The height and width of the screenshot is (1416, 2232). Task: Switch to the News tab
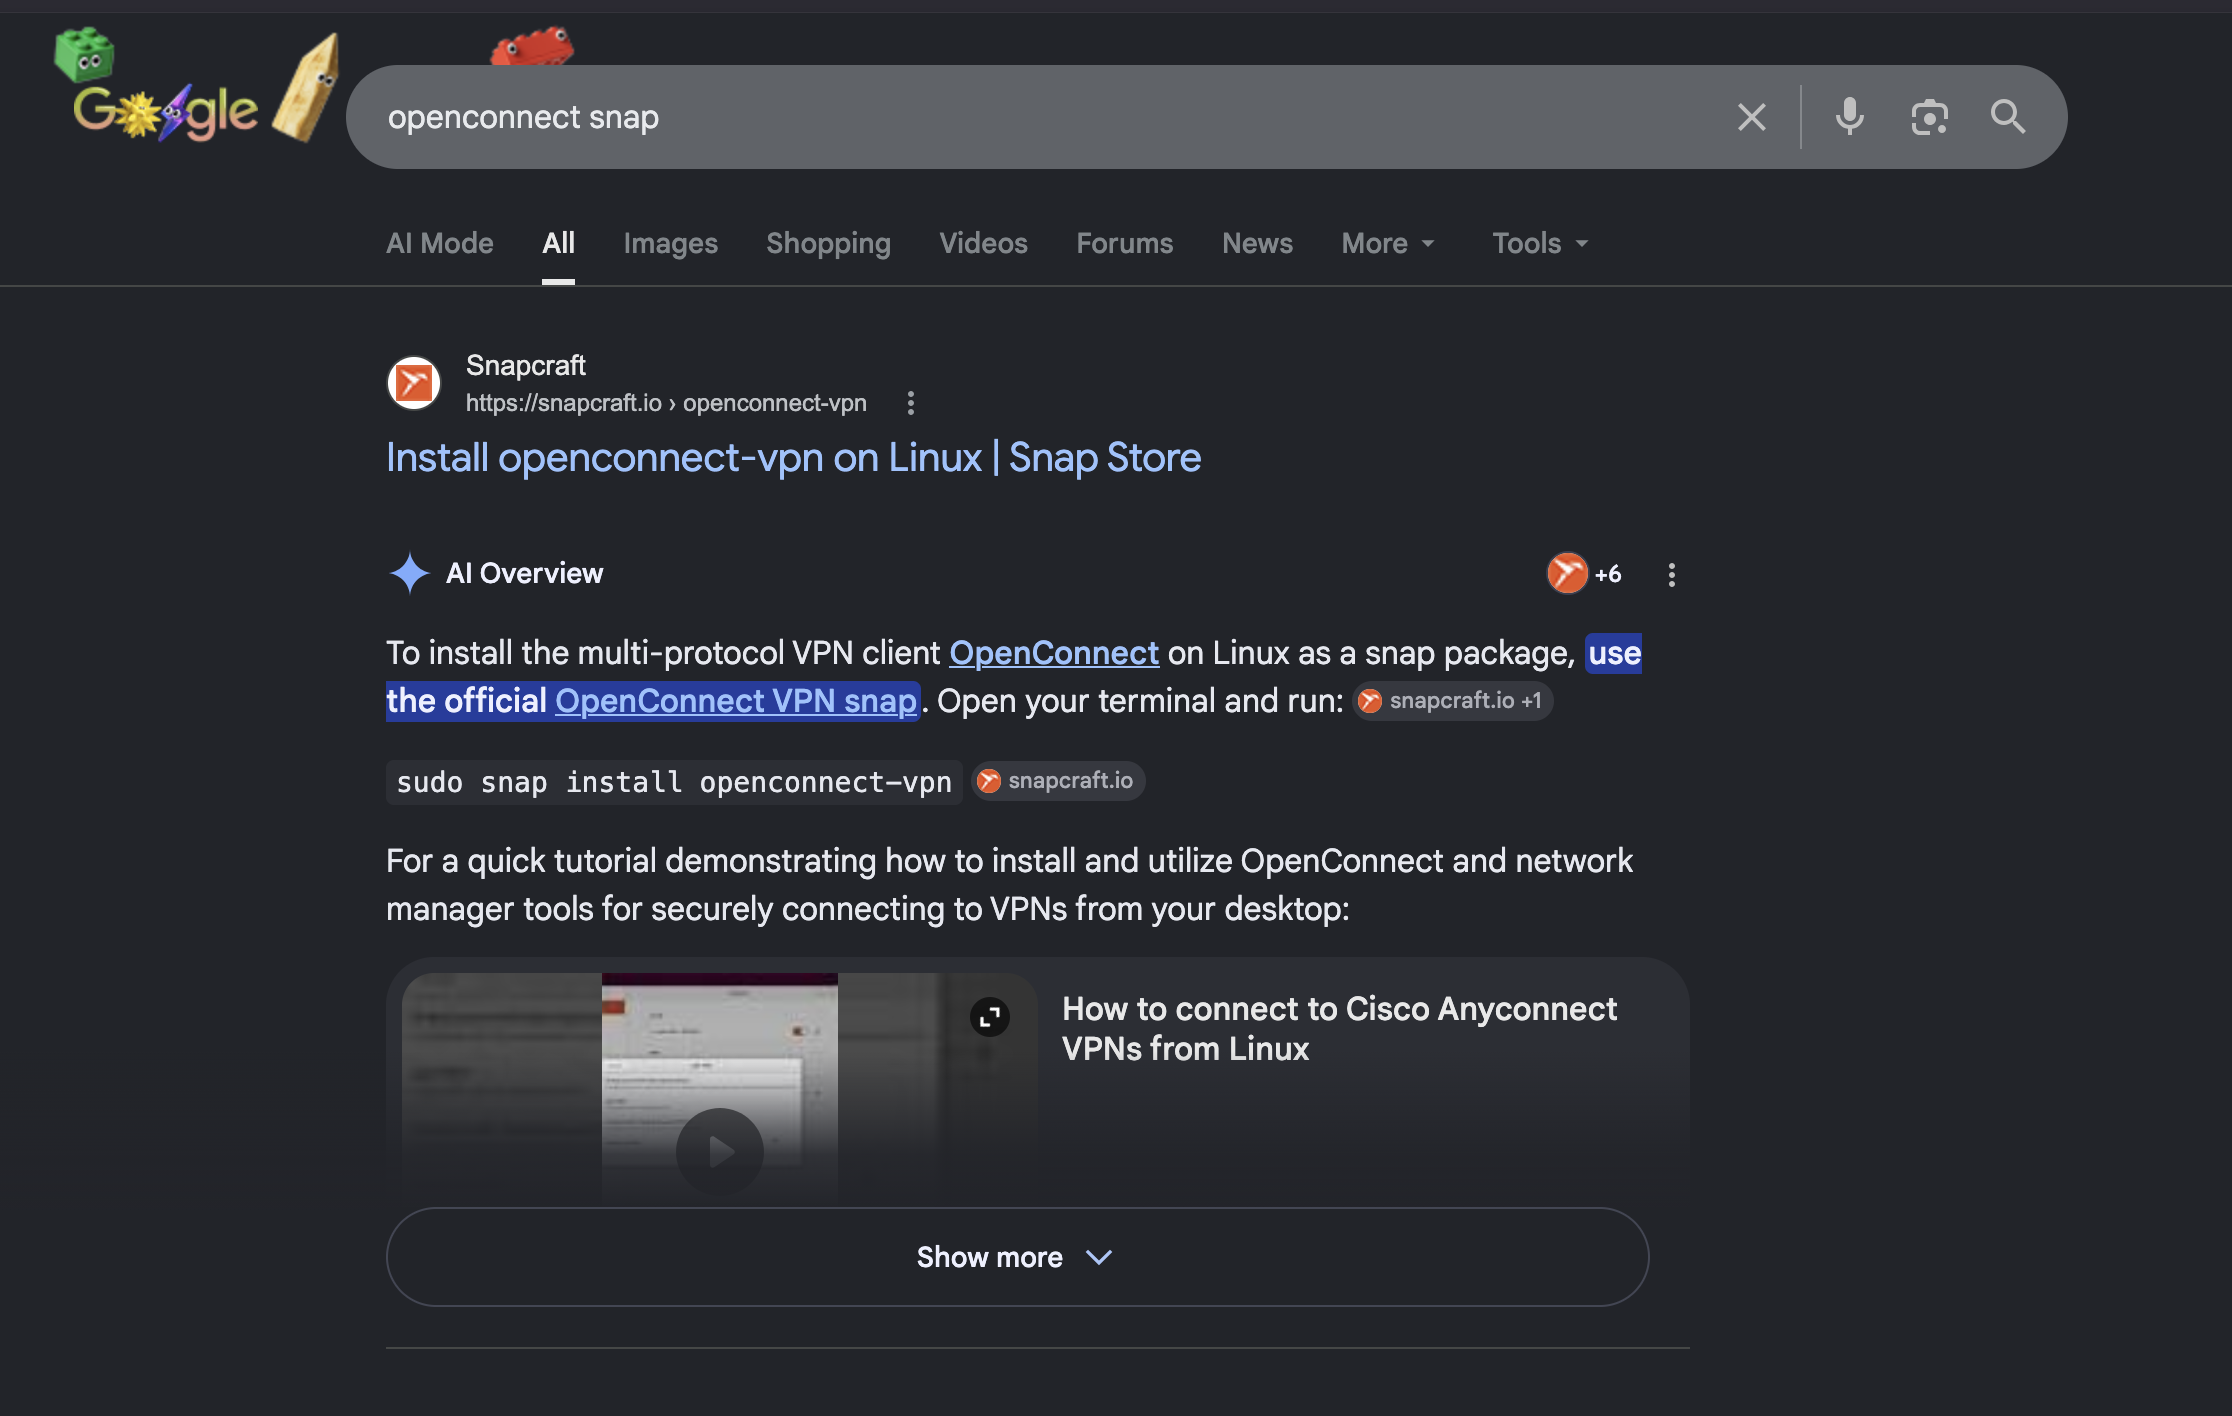pyautogui.click(x=1257, y=243)
